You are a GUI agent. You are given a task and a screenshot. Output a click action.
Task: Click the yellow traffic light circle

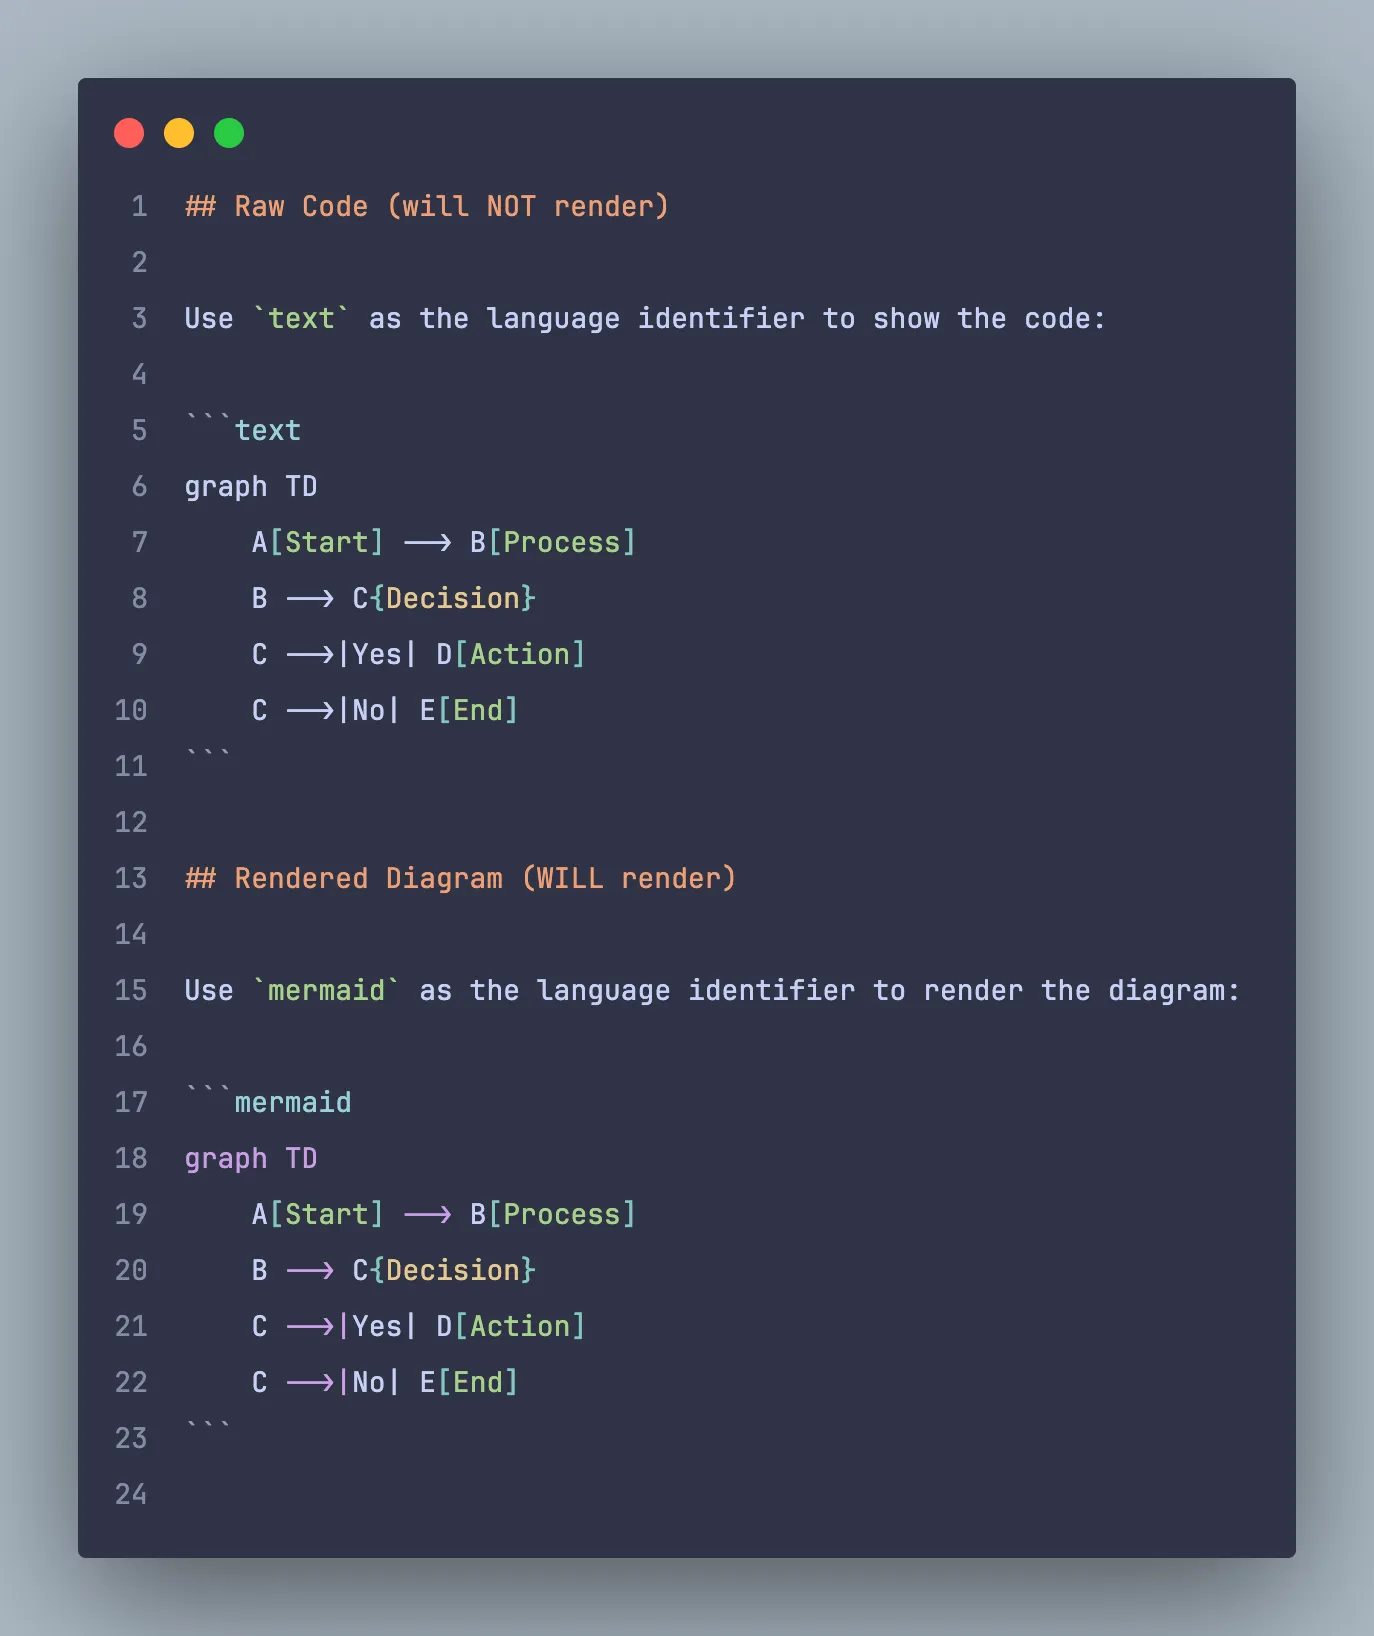(x=179, y=132)
